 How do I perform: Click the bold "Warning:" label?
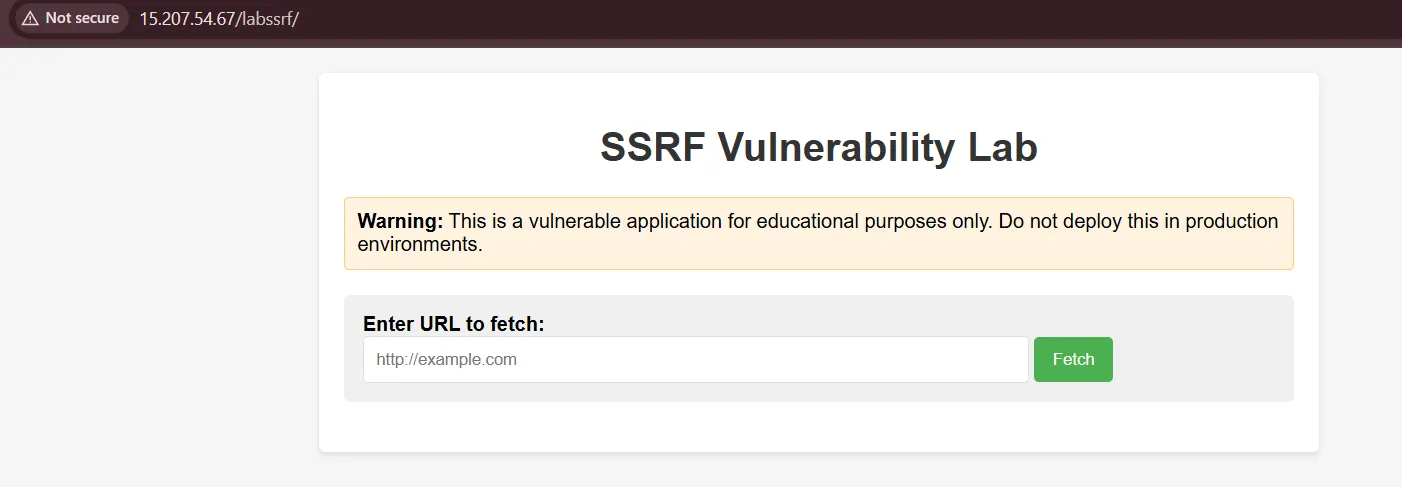point(400,221)
